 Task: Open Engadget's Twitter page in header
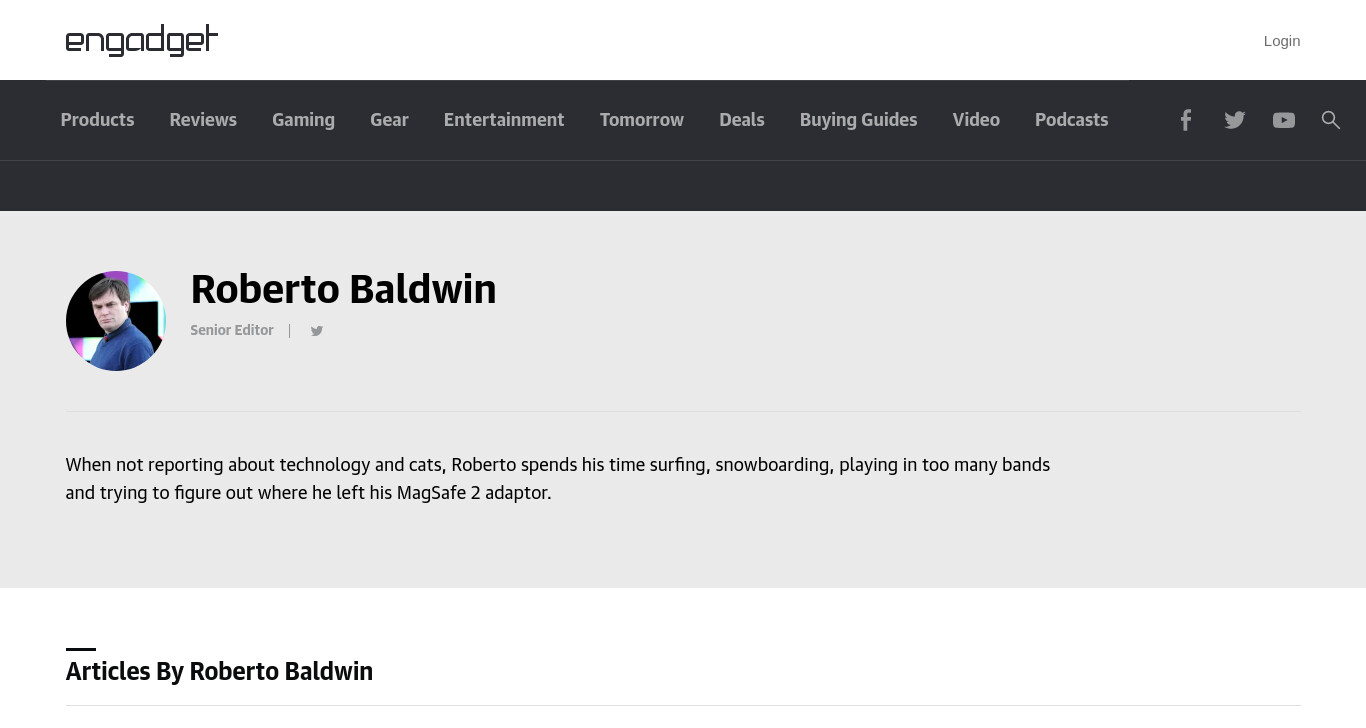1235,120
